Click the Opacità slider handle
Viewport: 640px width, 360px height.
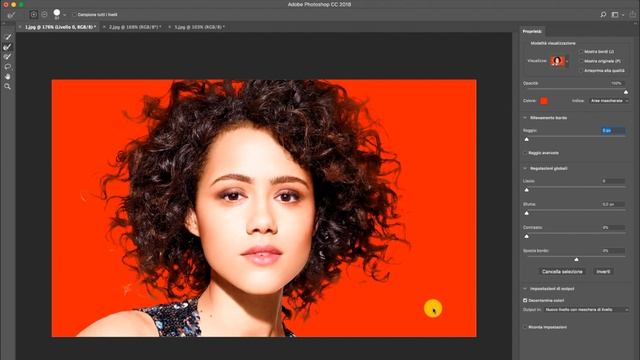(x=626, y=92)
